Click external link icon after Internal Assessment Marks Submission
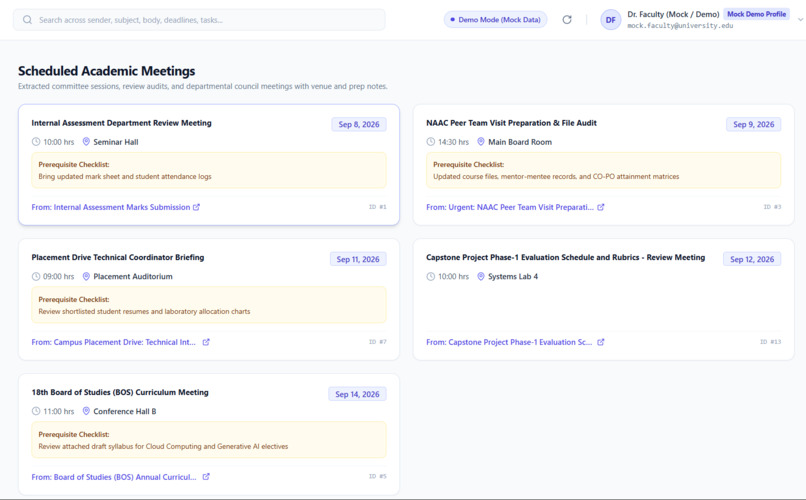The height and width of the screenshot is (500, 806). 196,207
